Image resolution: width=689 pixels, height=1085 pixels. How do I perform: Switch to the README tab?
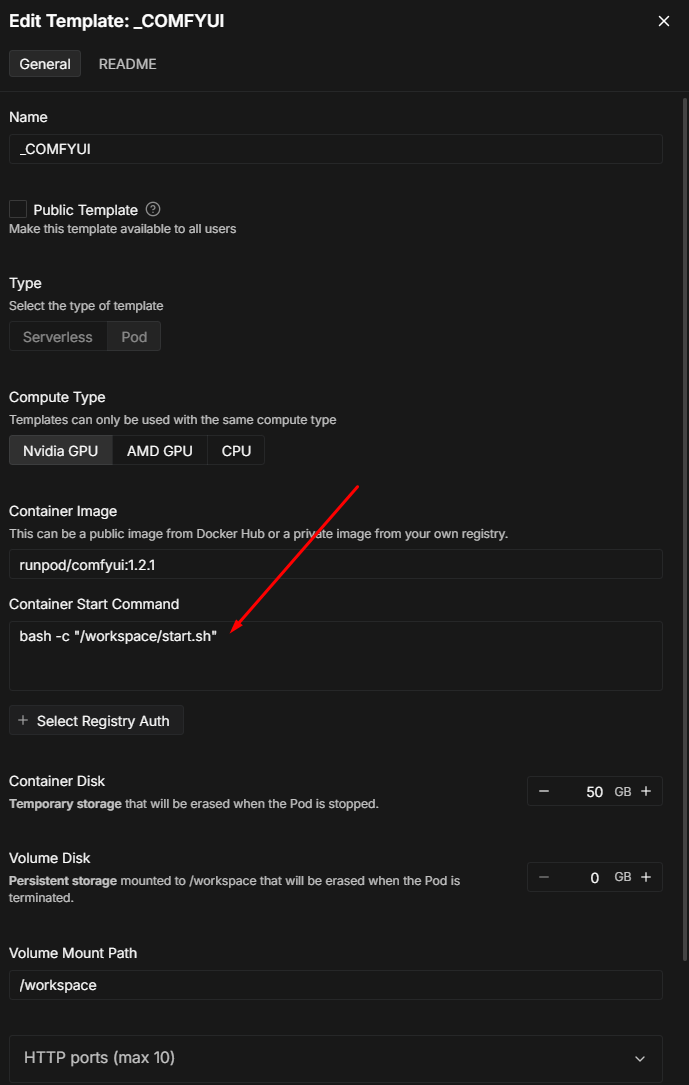127,64
